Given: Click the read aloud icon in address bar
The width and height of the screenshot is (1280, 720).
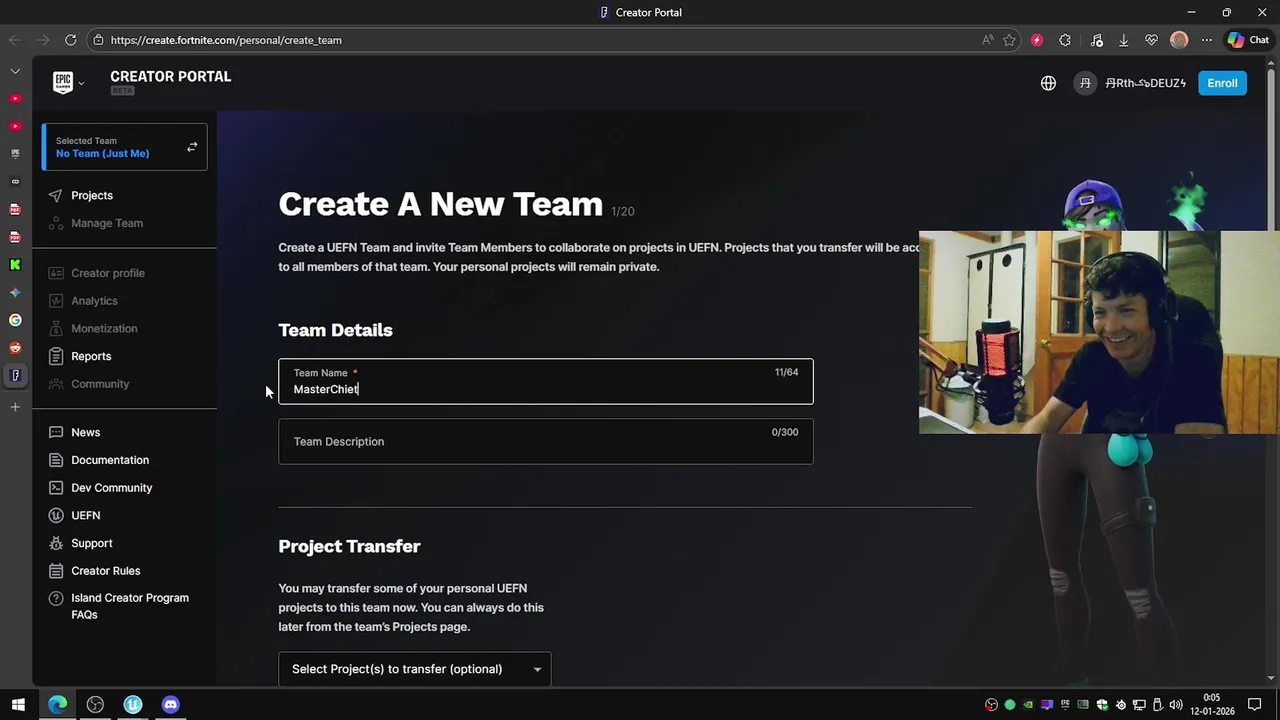Looking at the screenshot, I should pos(987,40).
